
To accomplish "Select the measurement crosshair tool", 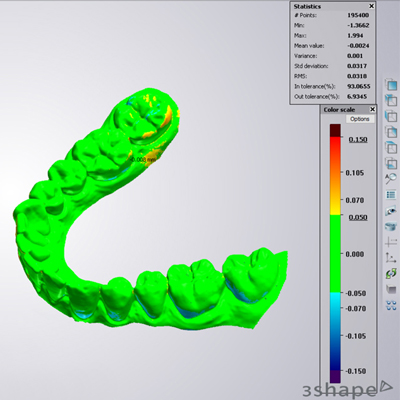I will point(391,242).
